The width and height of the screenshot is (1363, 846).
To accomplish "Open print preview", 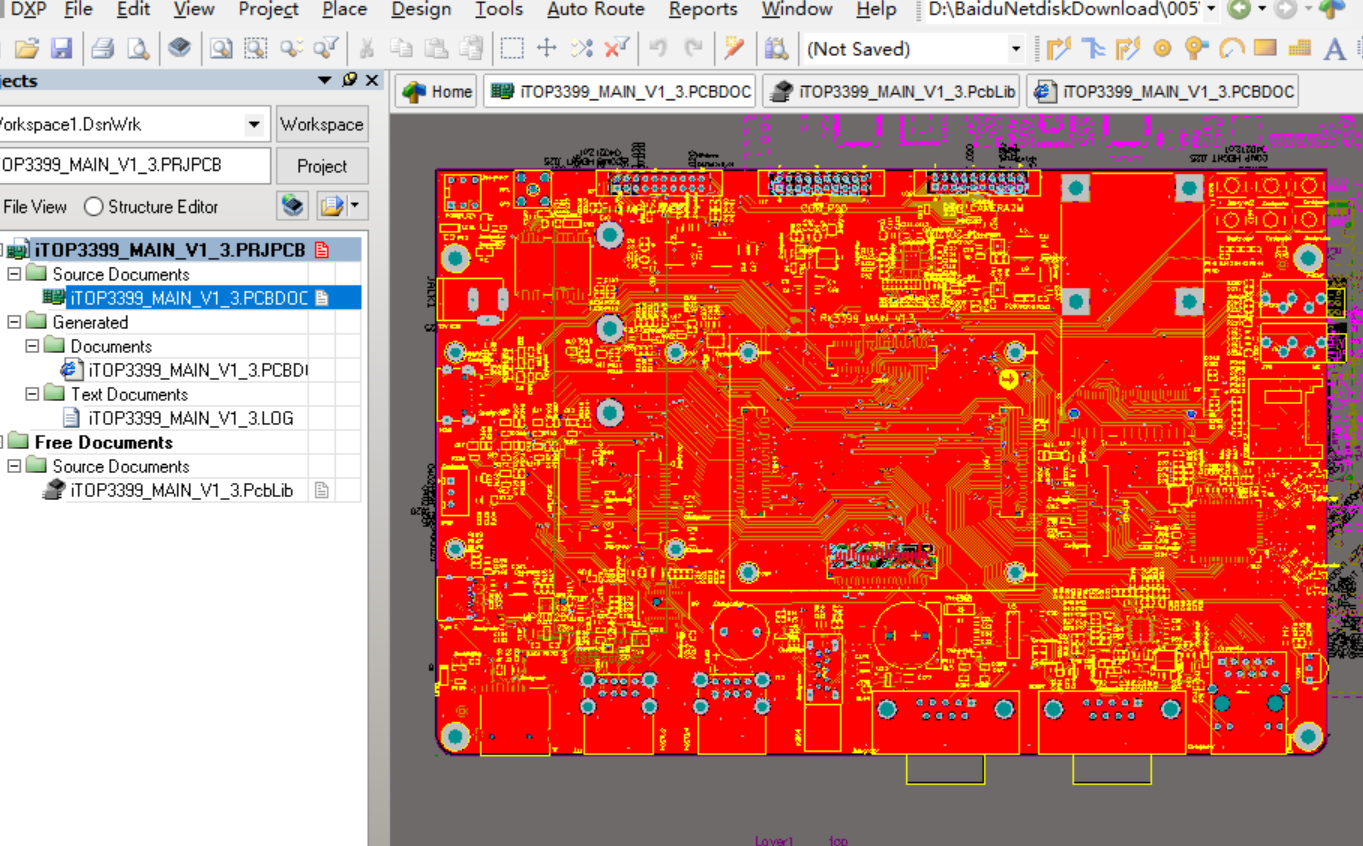I will pos(137,48).
